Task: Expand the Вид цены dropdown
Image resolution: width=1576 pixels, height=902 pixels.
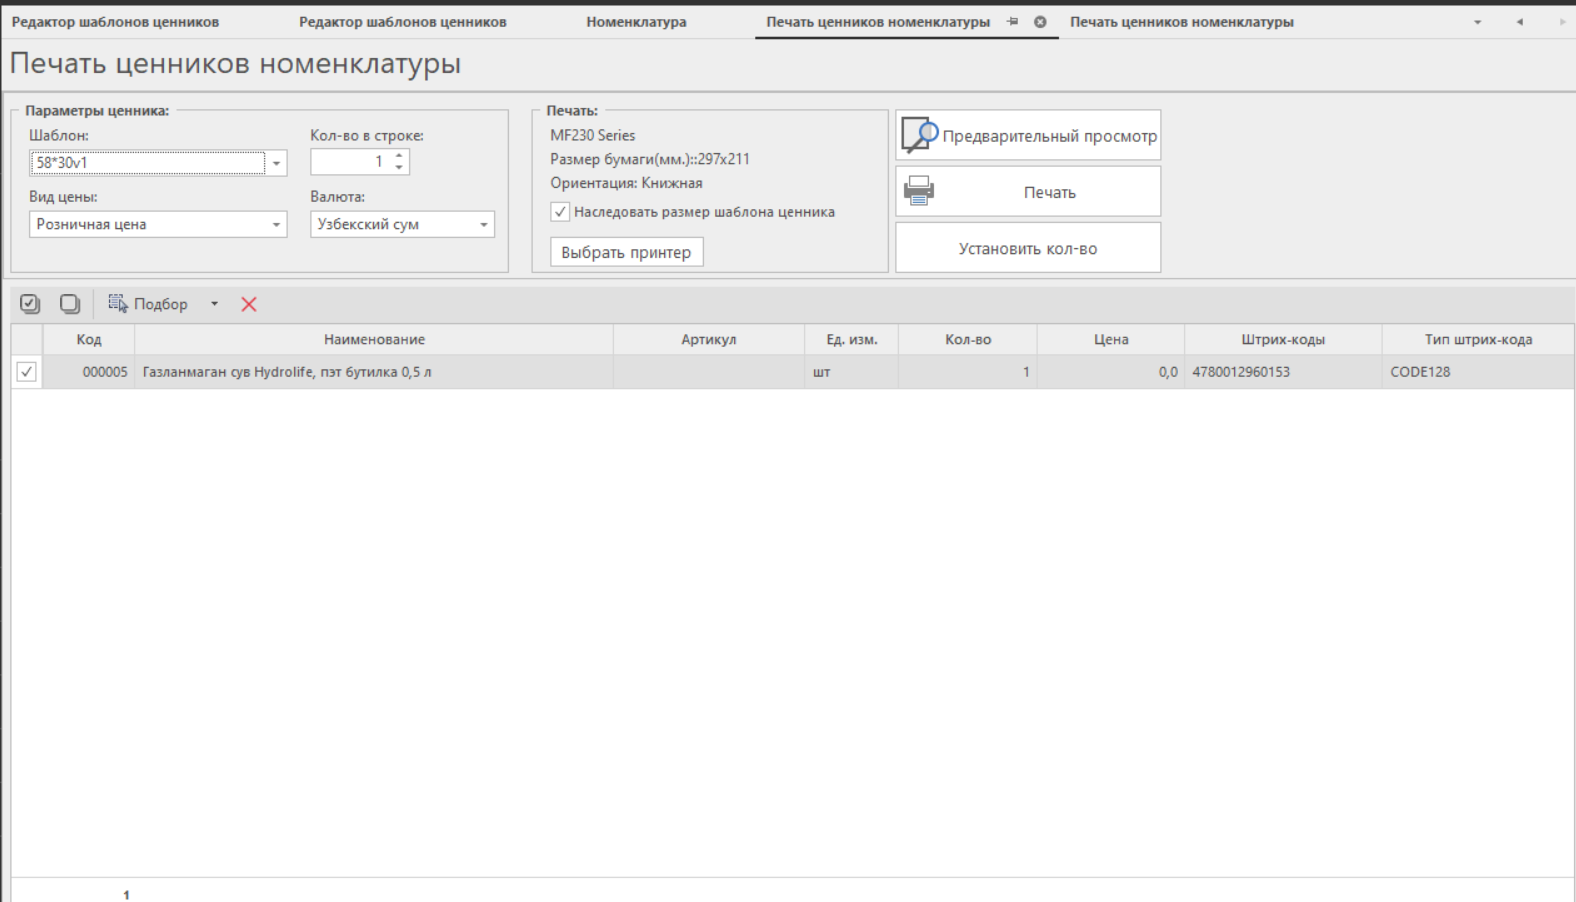Action: point(276,225)
